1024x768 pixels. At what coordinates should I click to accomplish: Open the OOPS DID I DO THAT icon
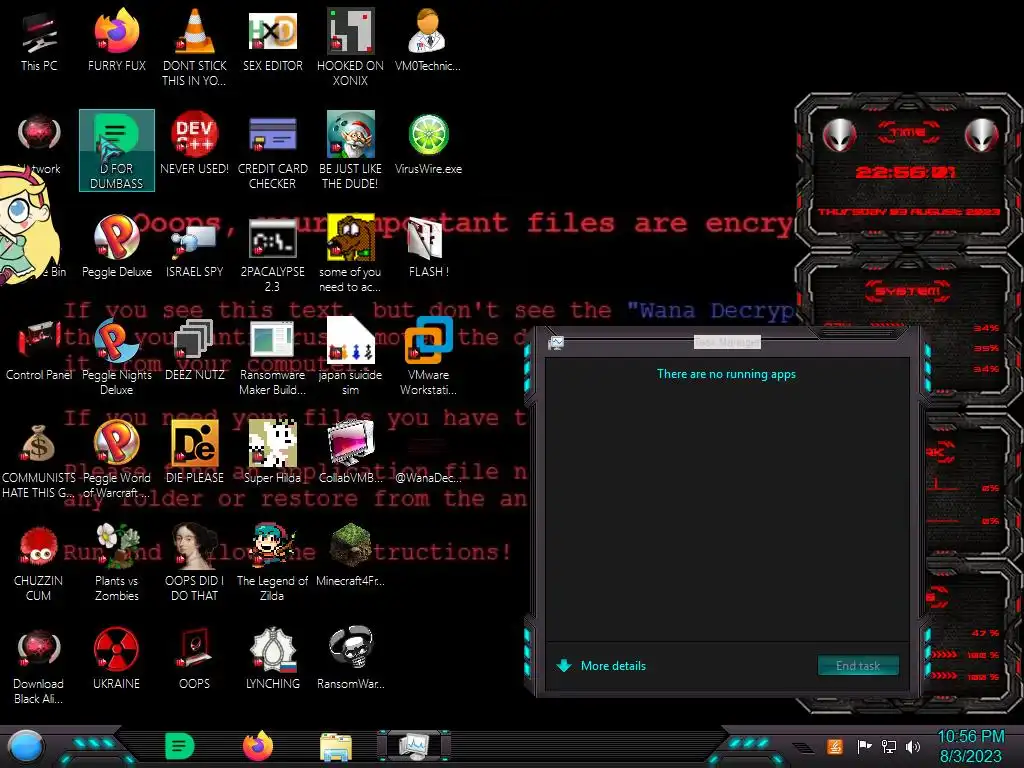coord(195,562)
